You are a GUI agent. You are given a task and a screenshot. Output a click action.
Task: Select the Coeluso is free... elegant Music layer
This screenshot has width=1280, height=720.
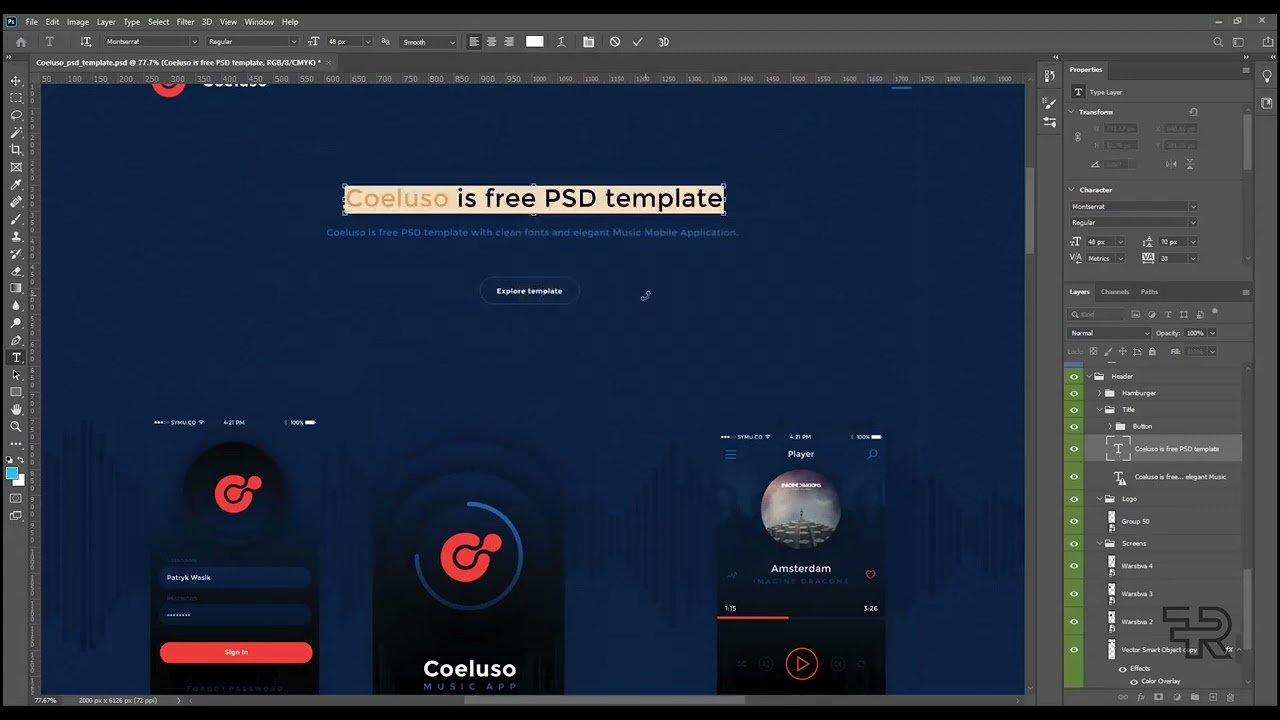click(1180, 477)
